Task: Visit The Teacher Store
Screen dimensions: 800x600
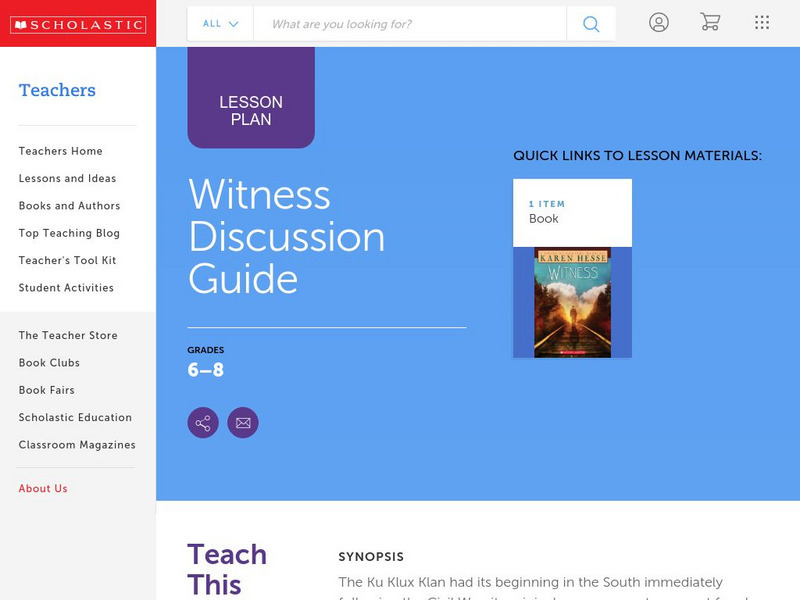Action: (x=68, y=335)
